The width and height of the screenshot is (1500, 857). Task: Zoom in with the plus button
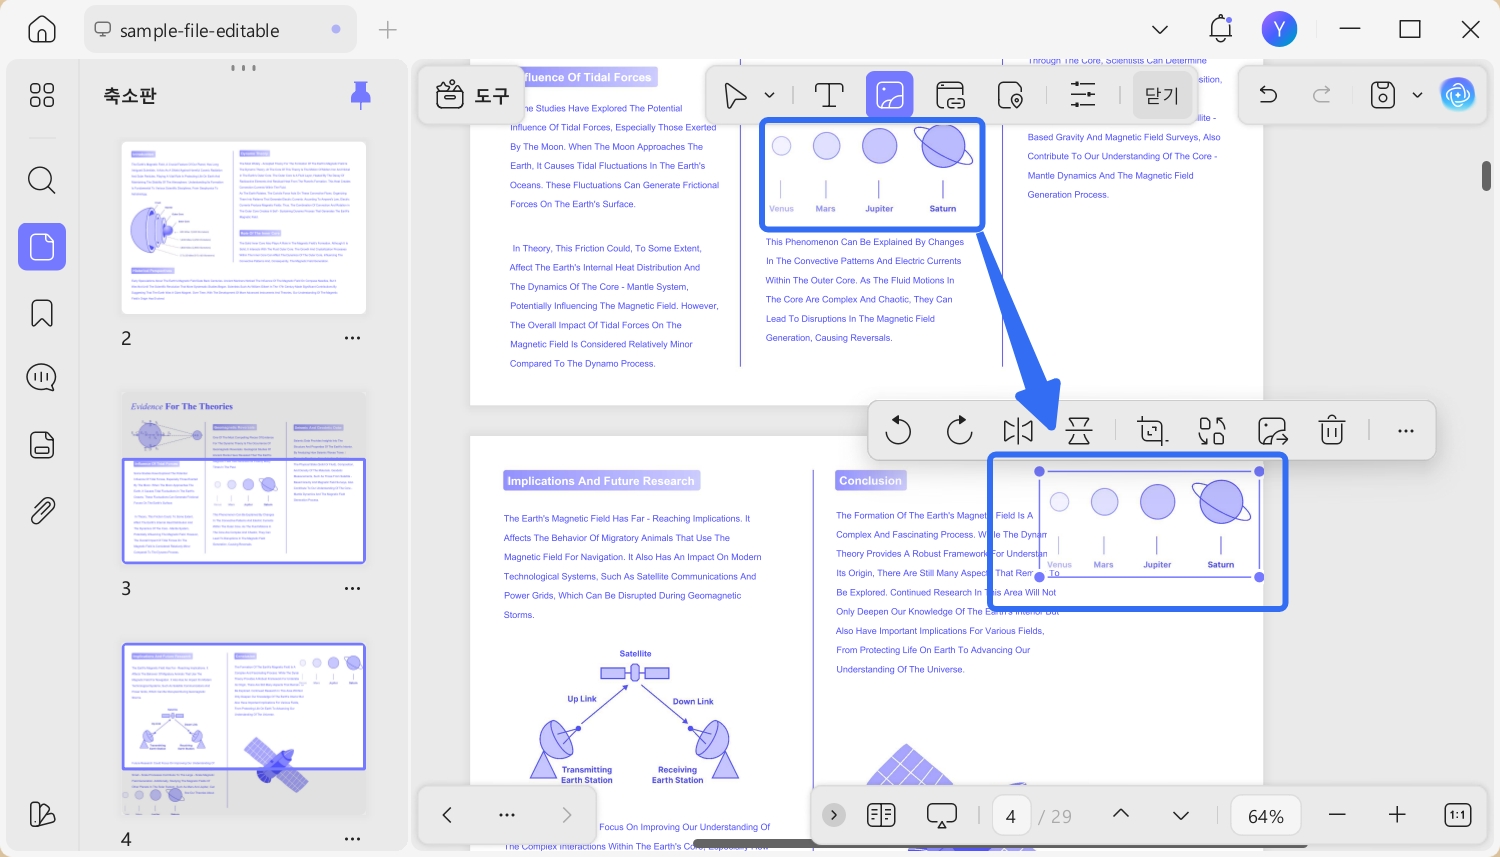tap(1397, 815)
